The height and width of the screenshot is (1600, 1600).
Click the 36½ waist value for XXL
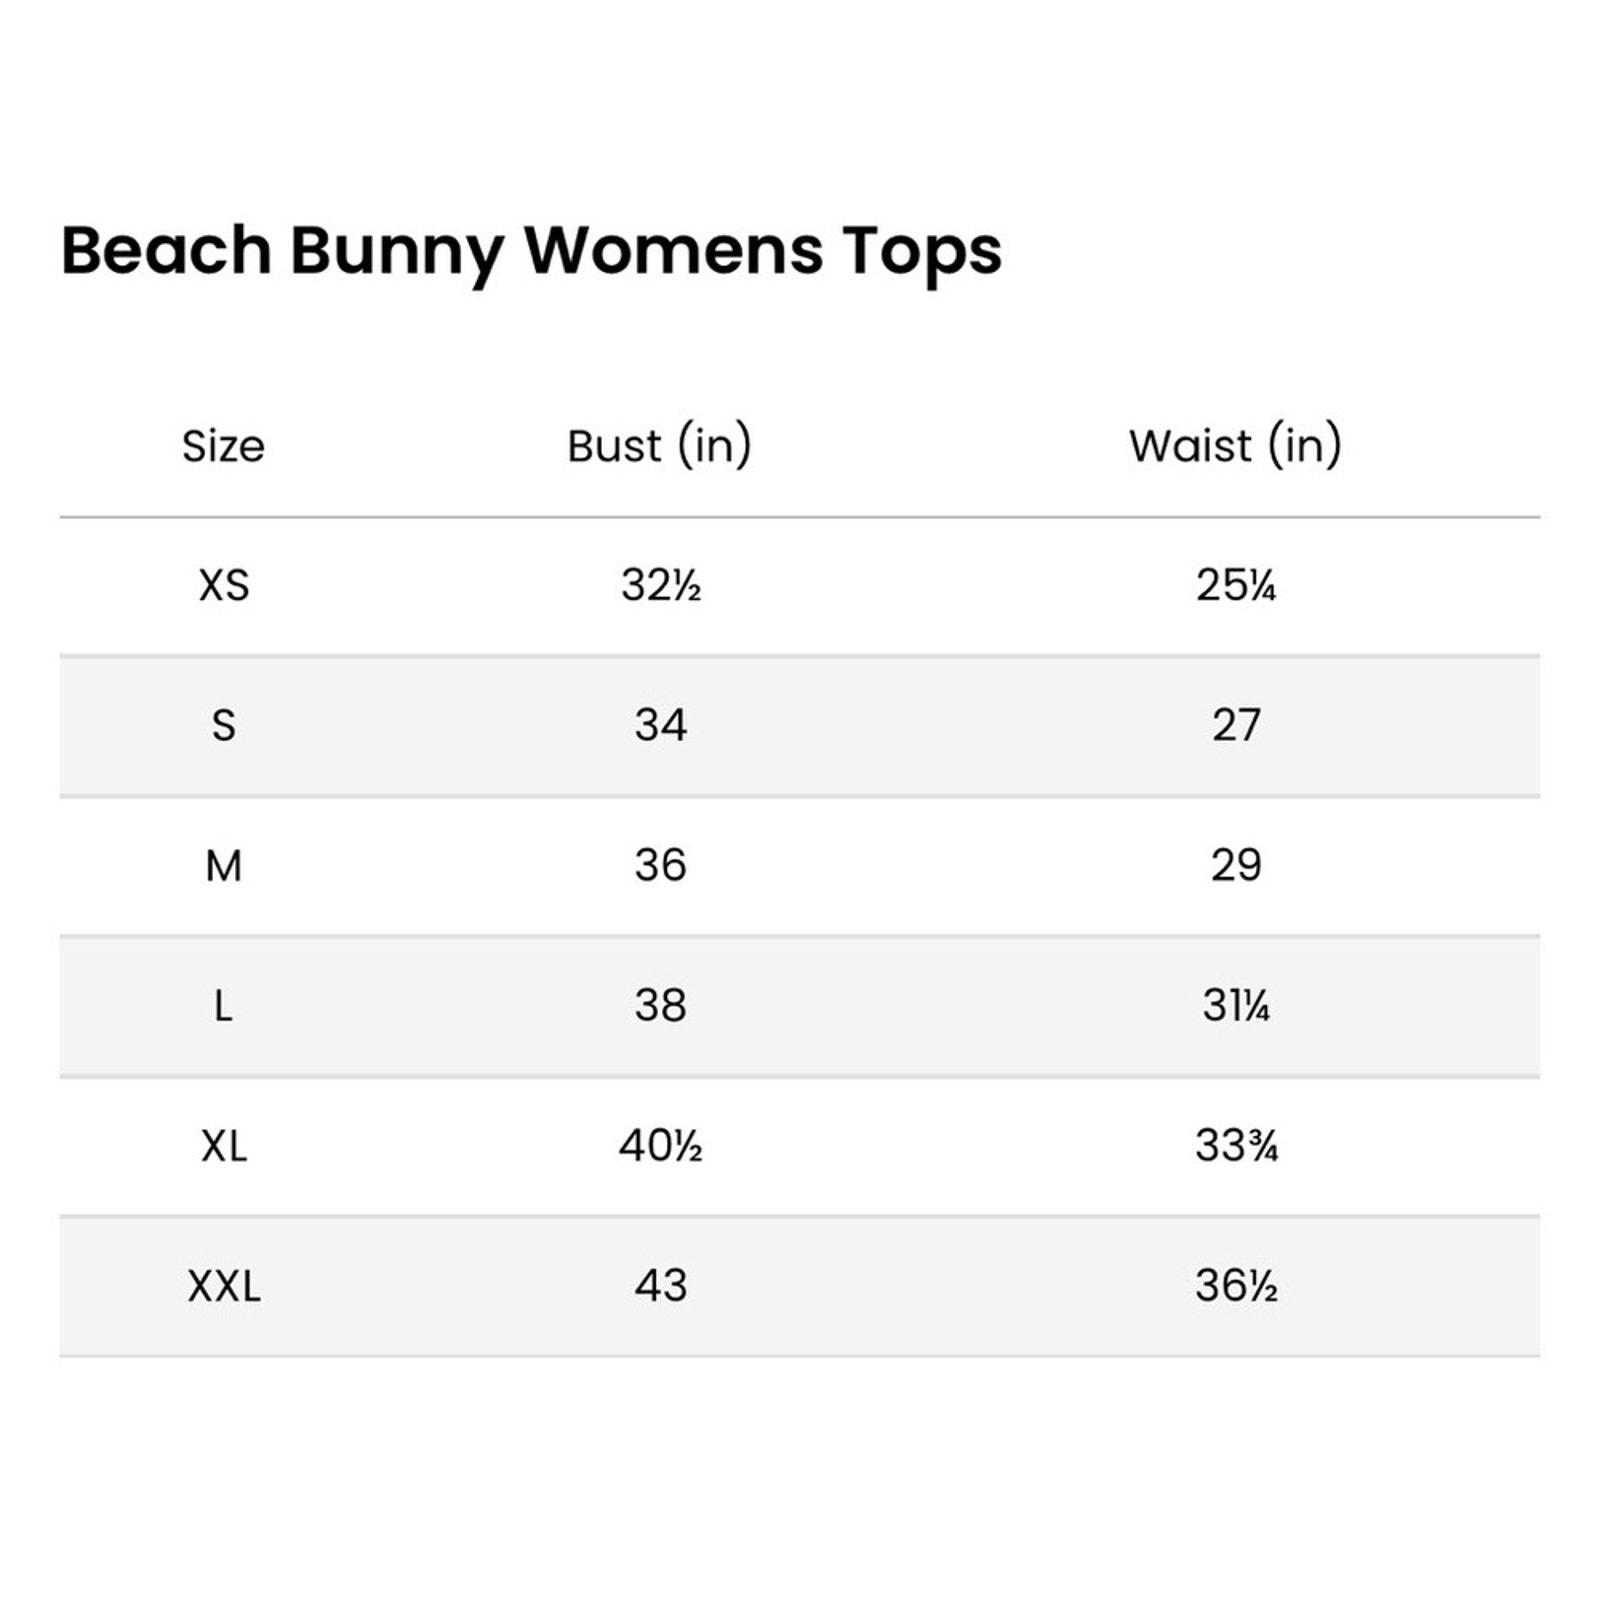click(1236, 1286)
